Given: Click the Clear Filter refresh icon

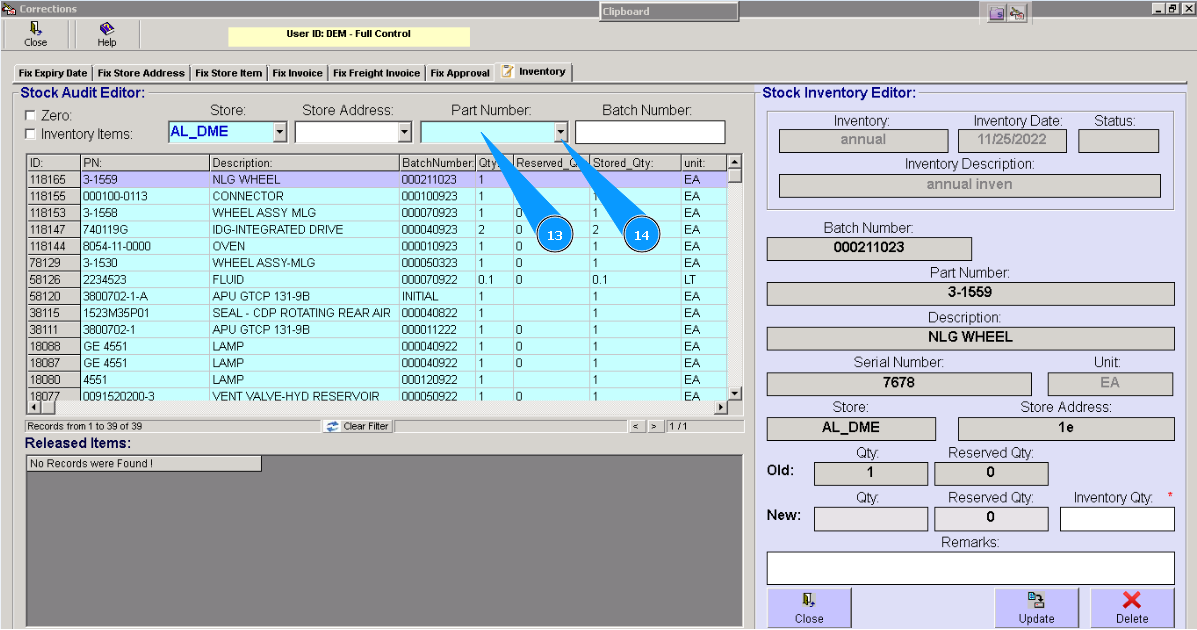Looking at the screenshot, I should click(332, 426).
